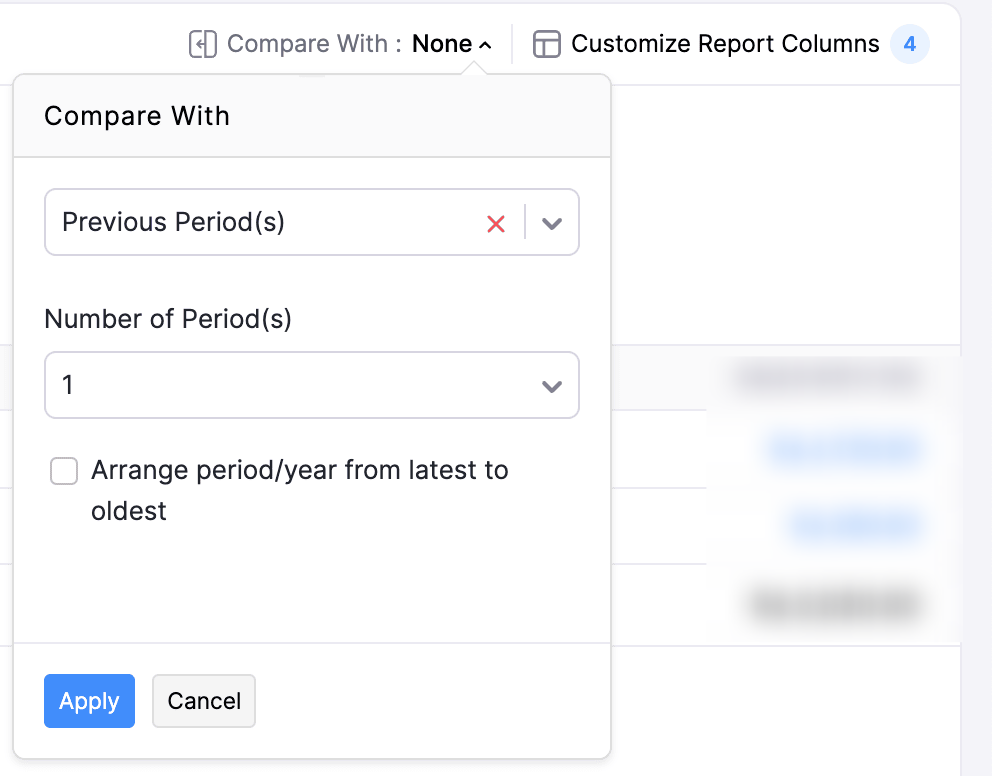Screen dimensions: 992x776
Task: Open the second blurred blue link in report
Action: pyautogui.click(x=855, y=525)
